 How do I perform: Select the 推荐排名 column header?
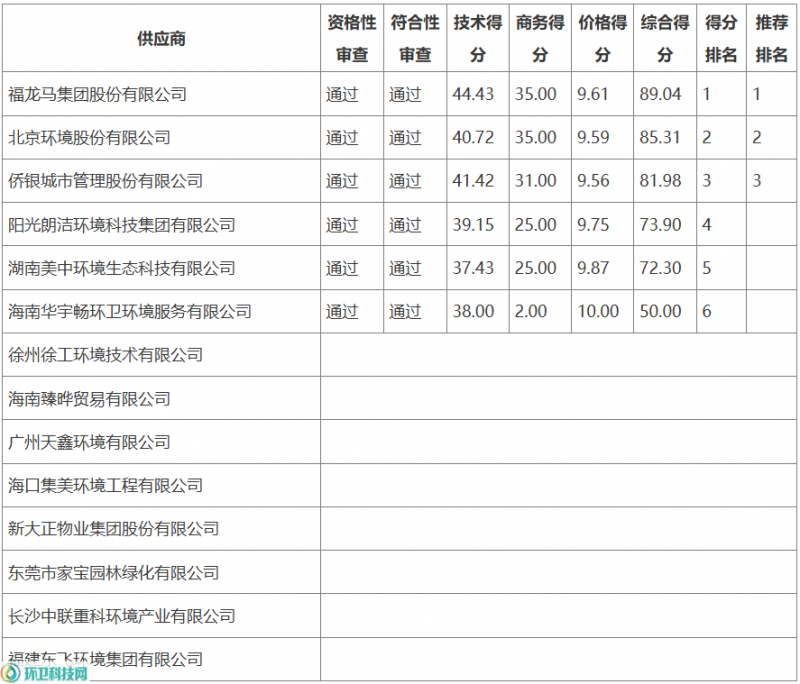pyautogui.click(x=771, y=39)
